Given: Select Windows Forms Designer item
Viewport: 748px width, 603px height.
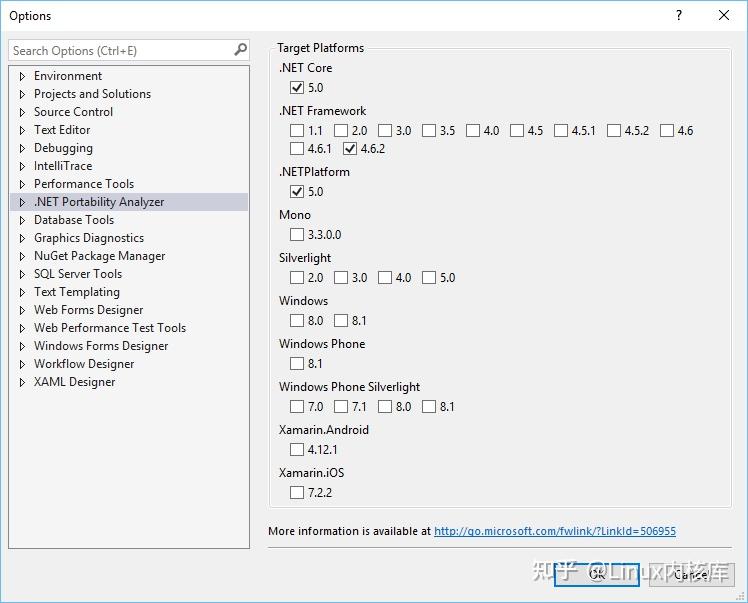Looking at the screenshot, I should [x=101, y=346].
